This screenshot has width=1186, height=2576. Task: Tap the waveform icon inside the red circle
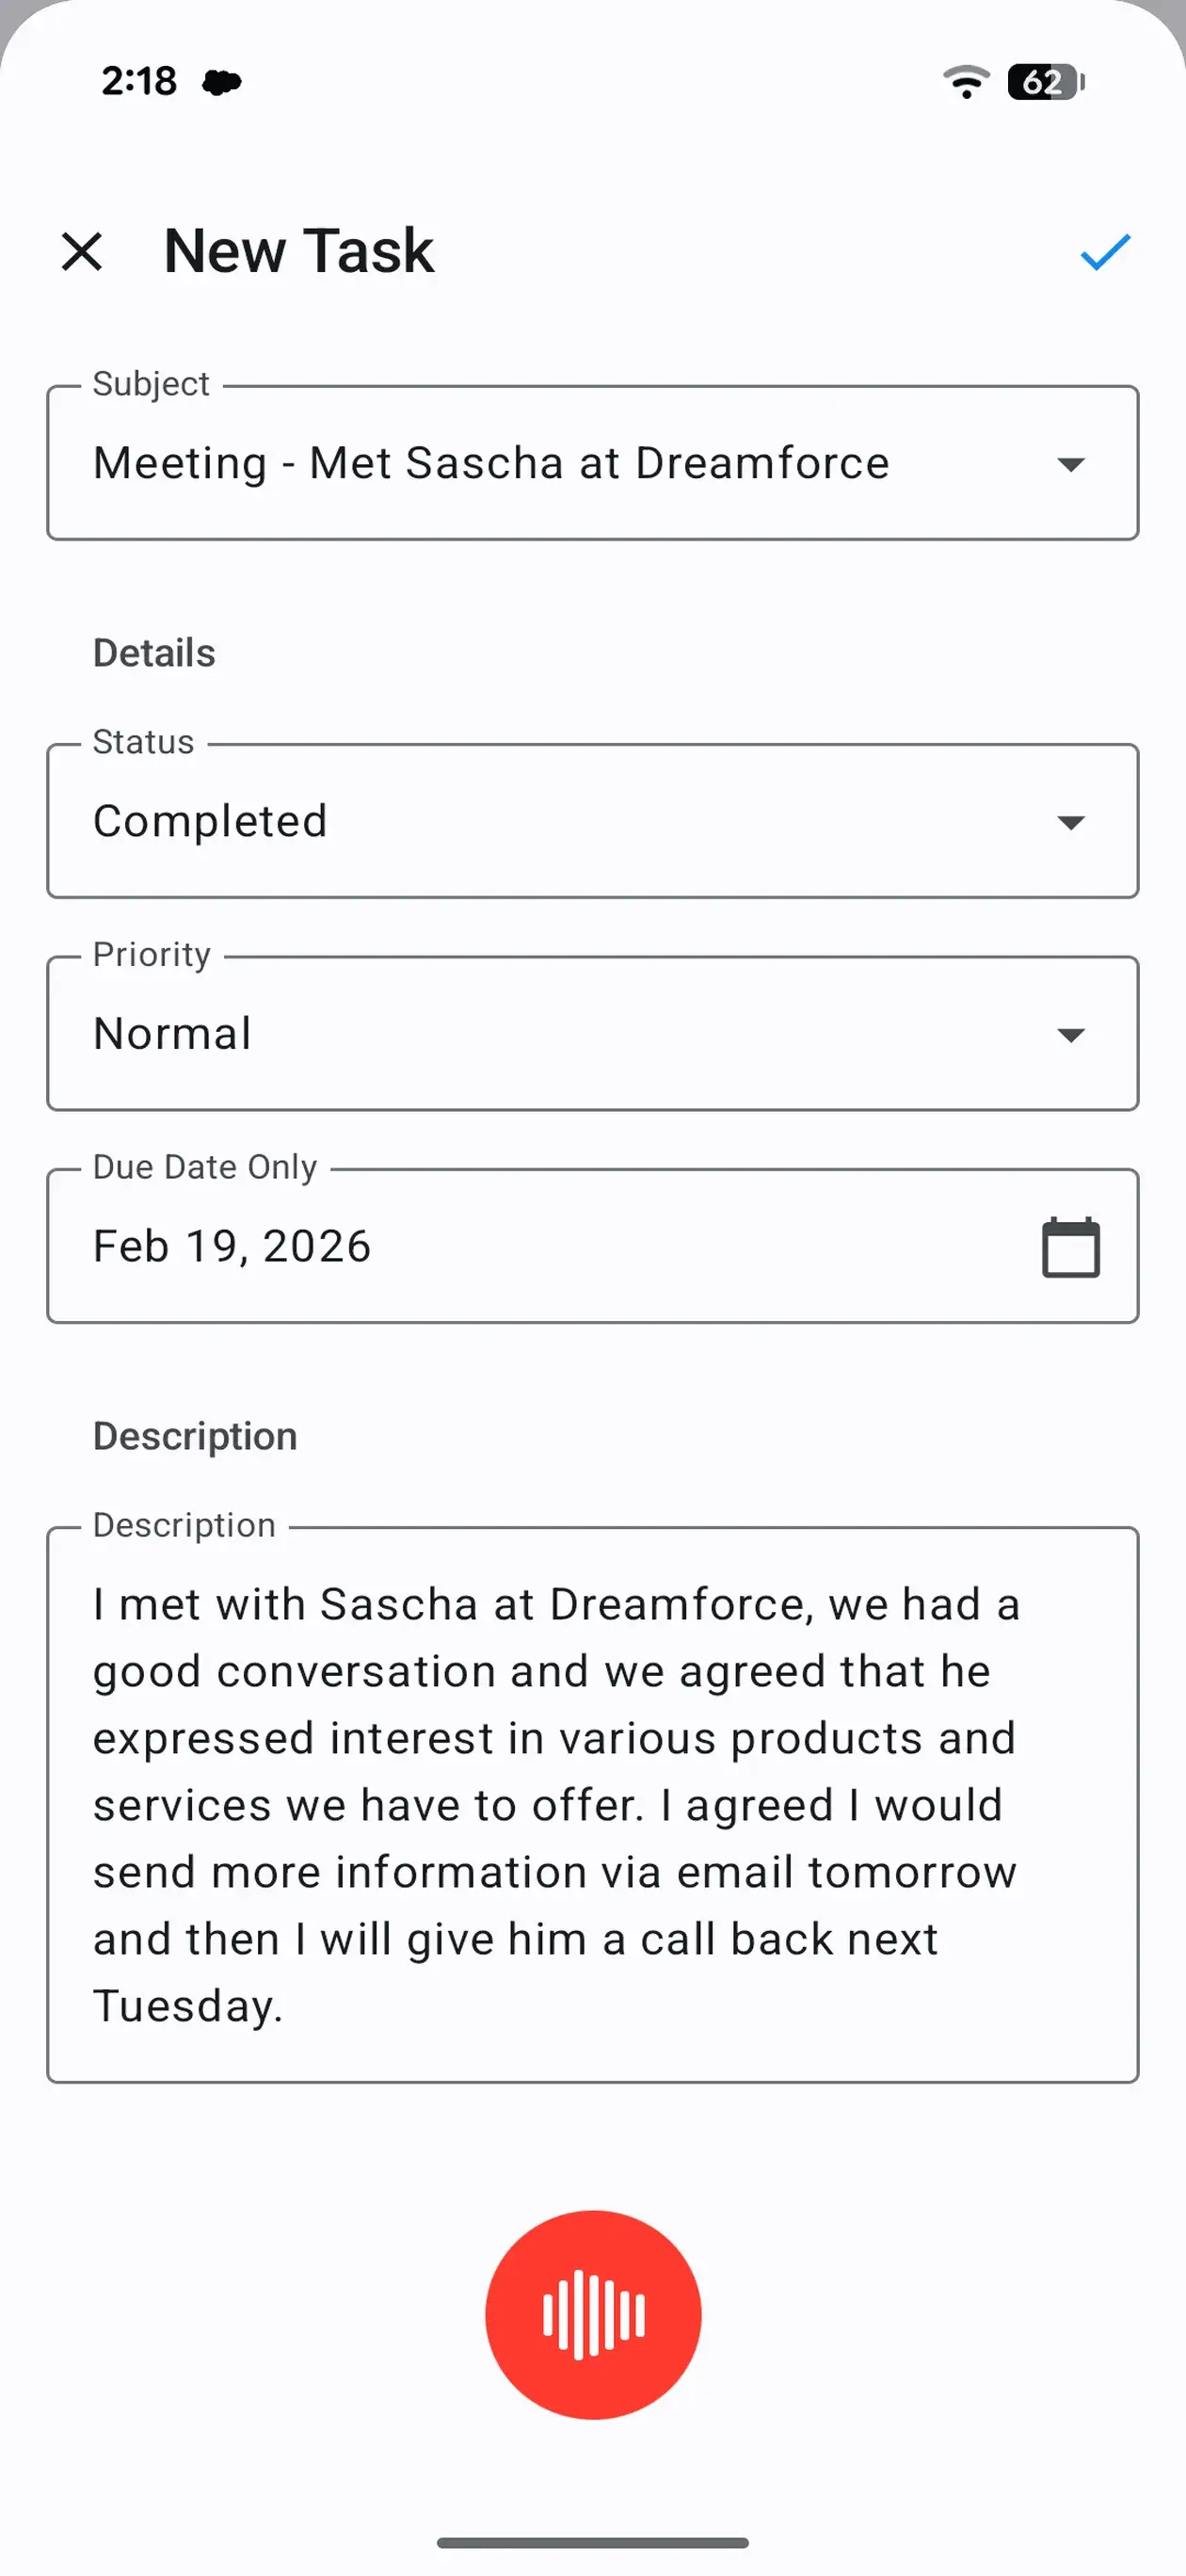[x=593, y=2316]
